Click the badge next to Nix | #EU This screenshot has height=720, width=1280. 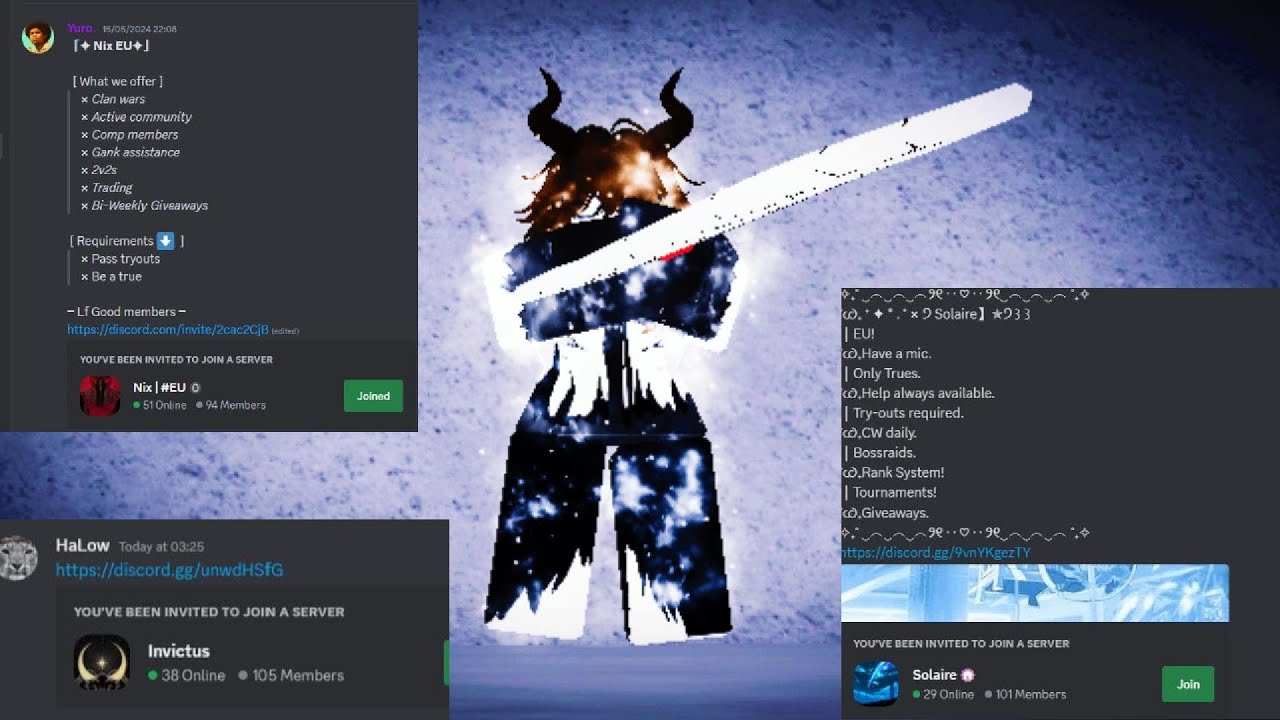tap(195, 387)
